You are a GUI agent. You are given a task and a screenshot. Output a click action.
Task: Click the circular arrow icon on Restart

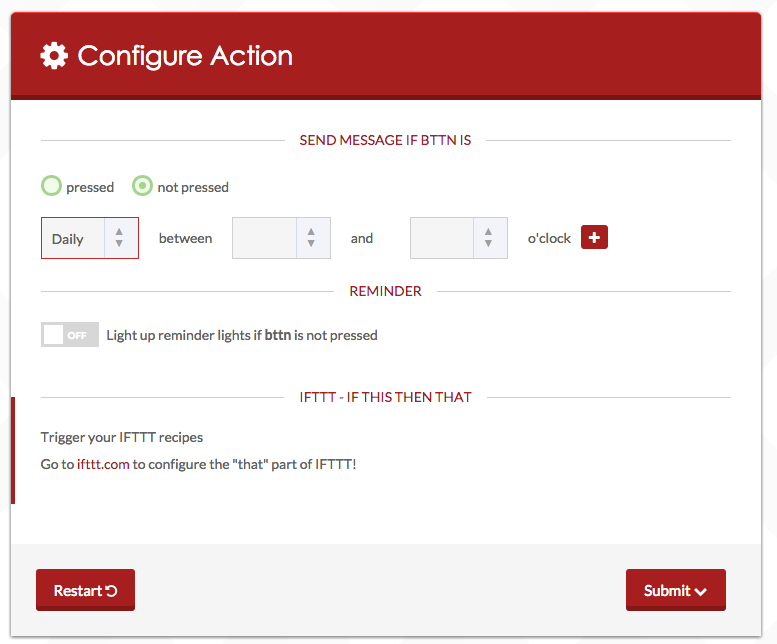coord(112,591)
